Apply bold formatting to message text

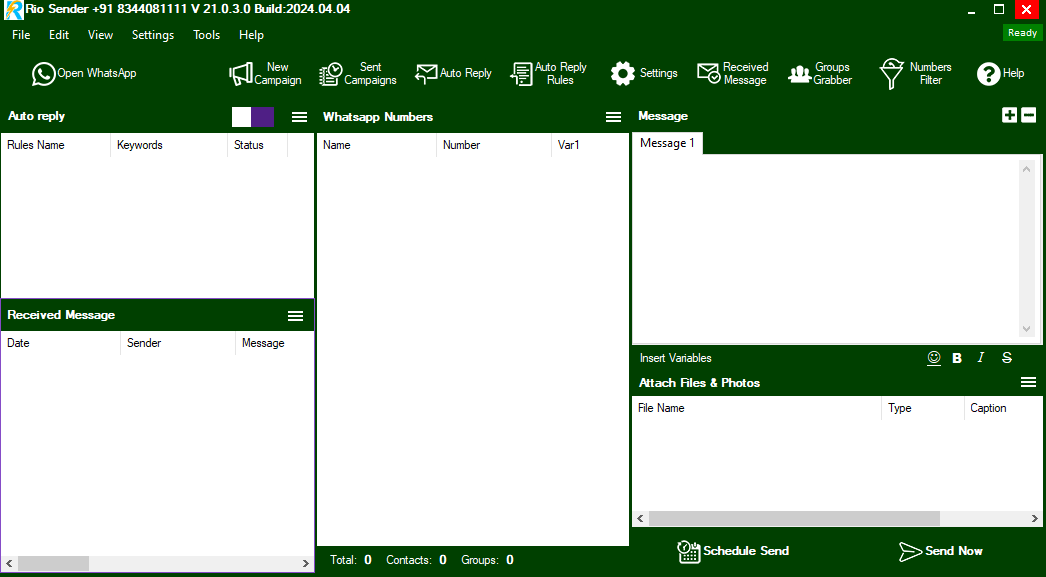[x=957, y=358]
